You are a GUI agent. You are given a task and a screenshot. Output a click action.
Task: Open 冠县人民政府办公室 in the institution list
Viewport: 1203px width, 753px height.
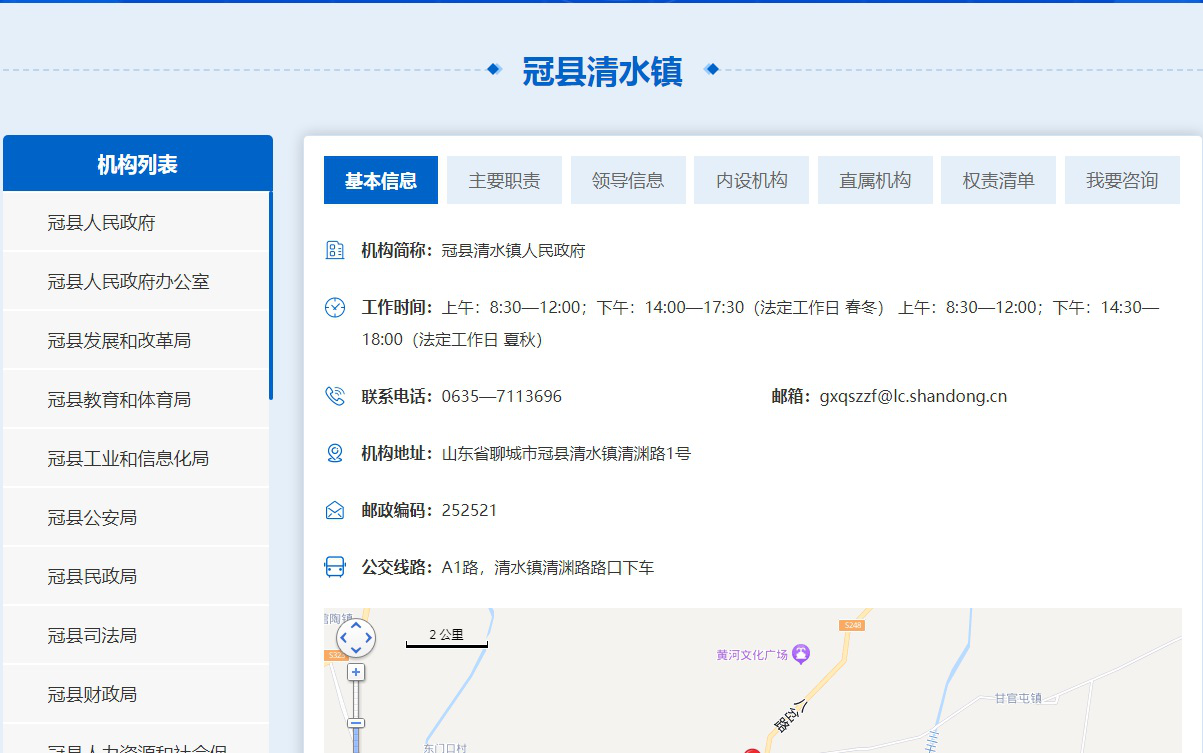pos(128,282)
